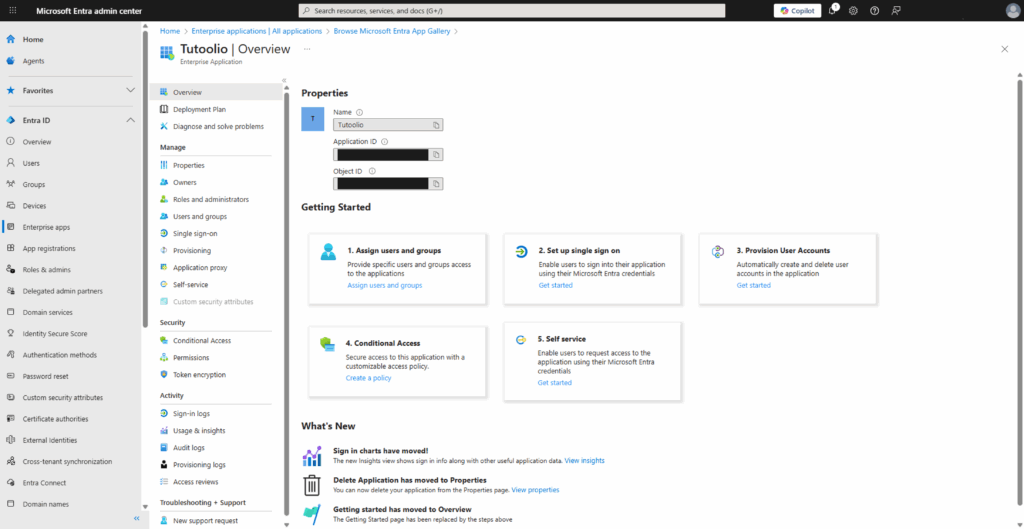Open Single sign-on in Manage menu
Viewport: 1024px width, 529px height.
(x=195, y=234)
